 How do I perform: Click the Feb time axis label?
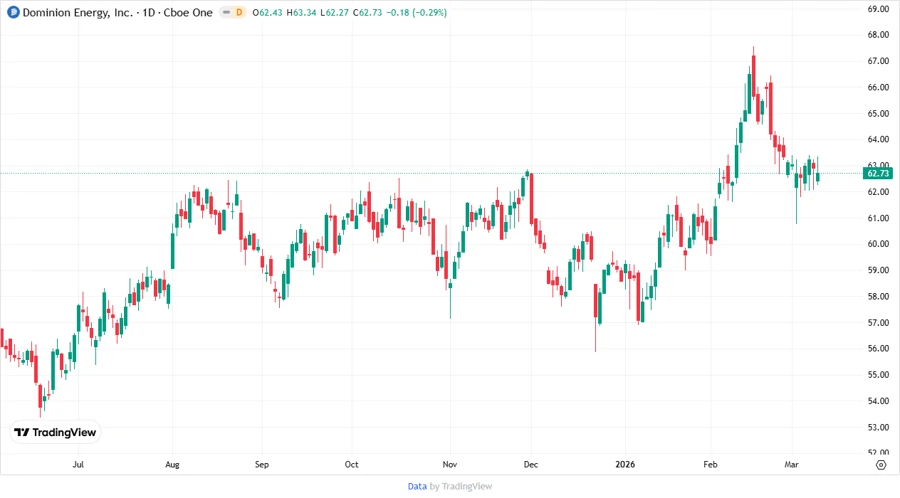[711, 464]
